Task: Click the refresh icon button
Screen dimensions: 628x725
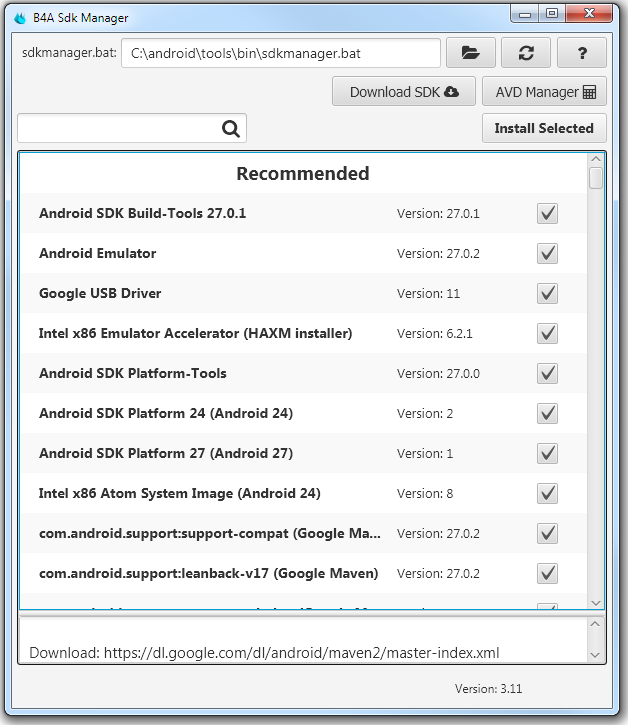Action: (526, 53)
